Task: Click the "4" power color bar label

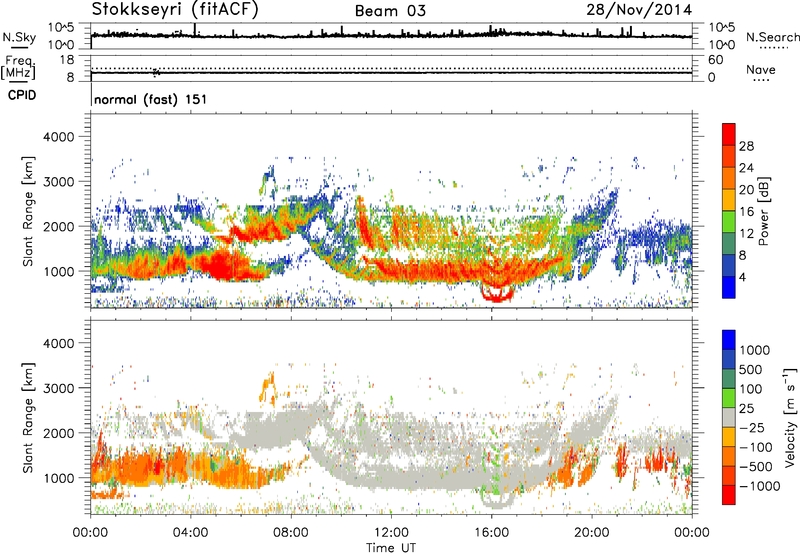Action: [742, 277]
